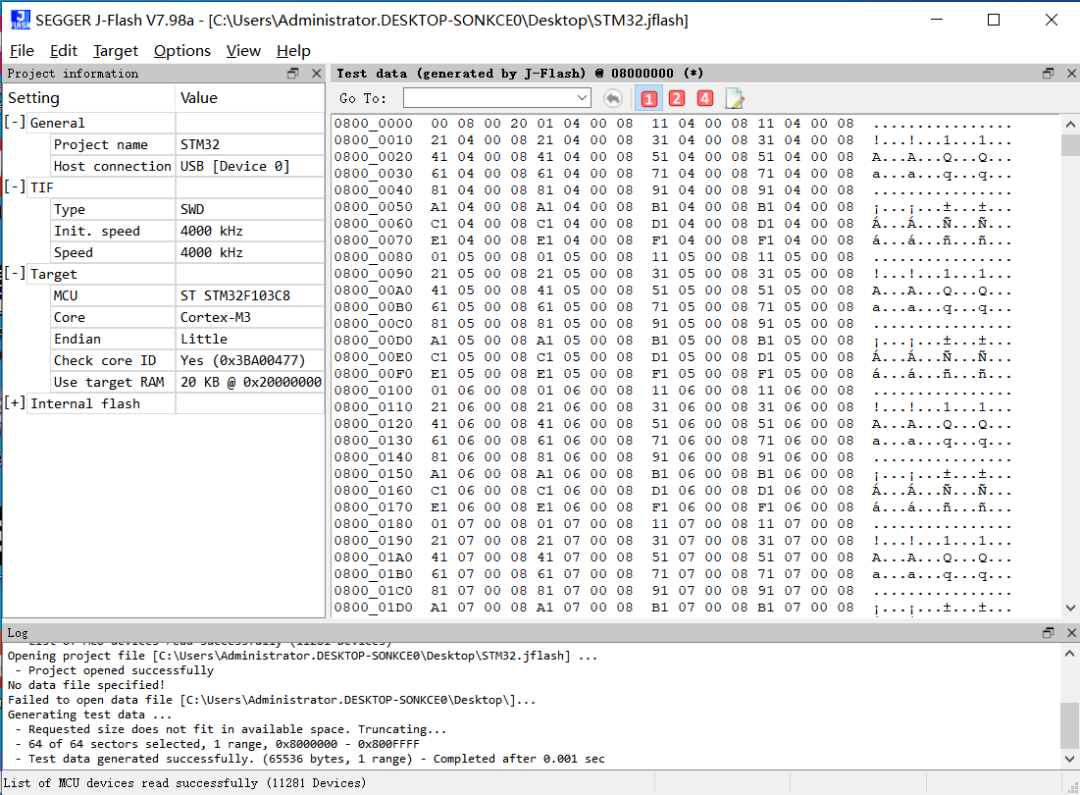Click the J-Flash application icon in the title bar

[x=20, y=20]
